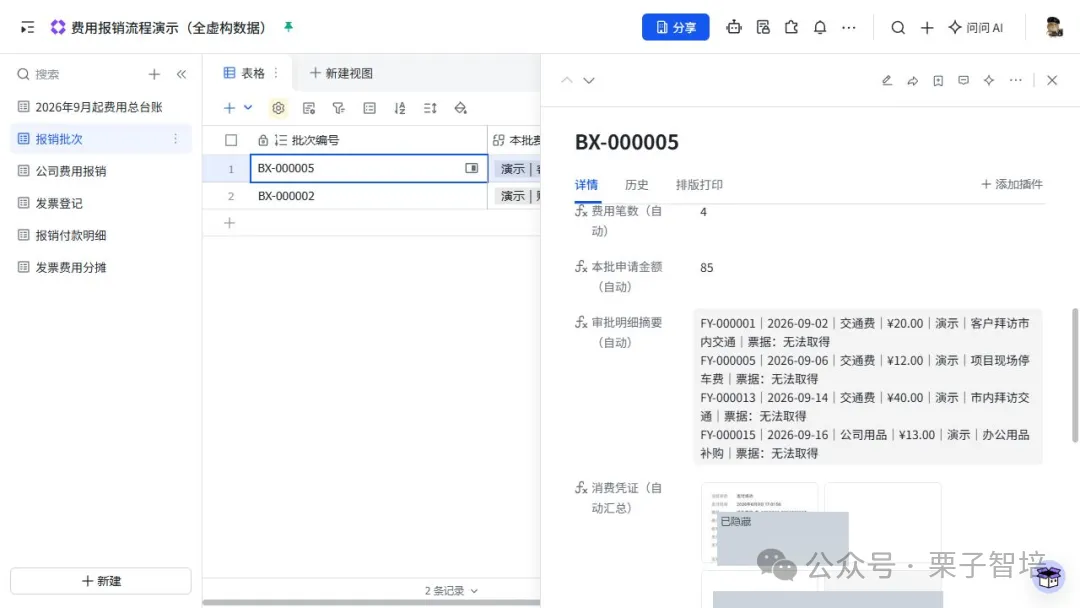Open the user avatar menu
The height and width of the screenshot is (608, 1080).
click(x=1053, y=28)
